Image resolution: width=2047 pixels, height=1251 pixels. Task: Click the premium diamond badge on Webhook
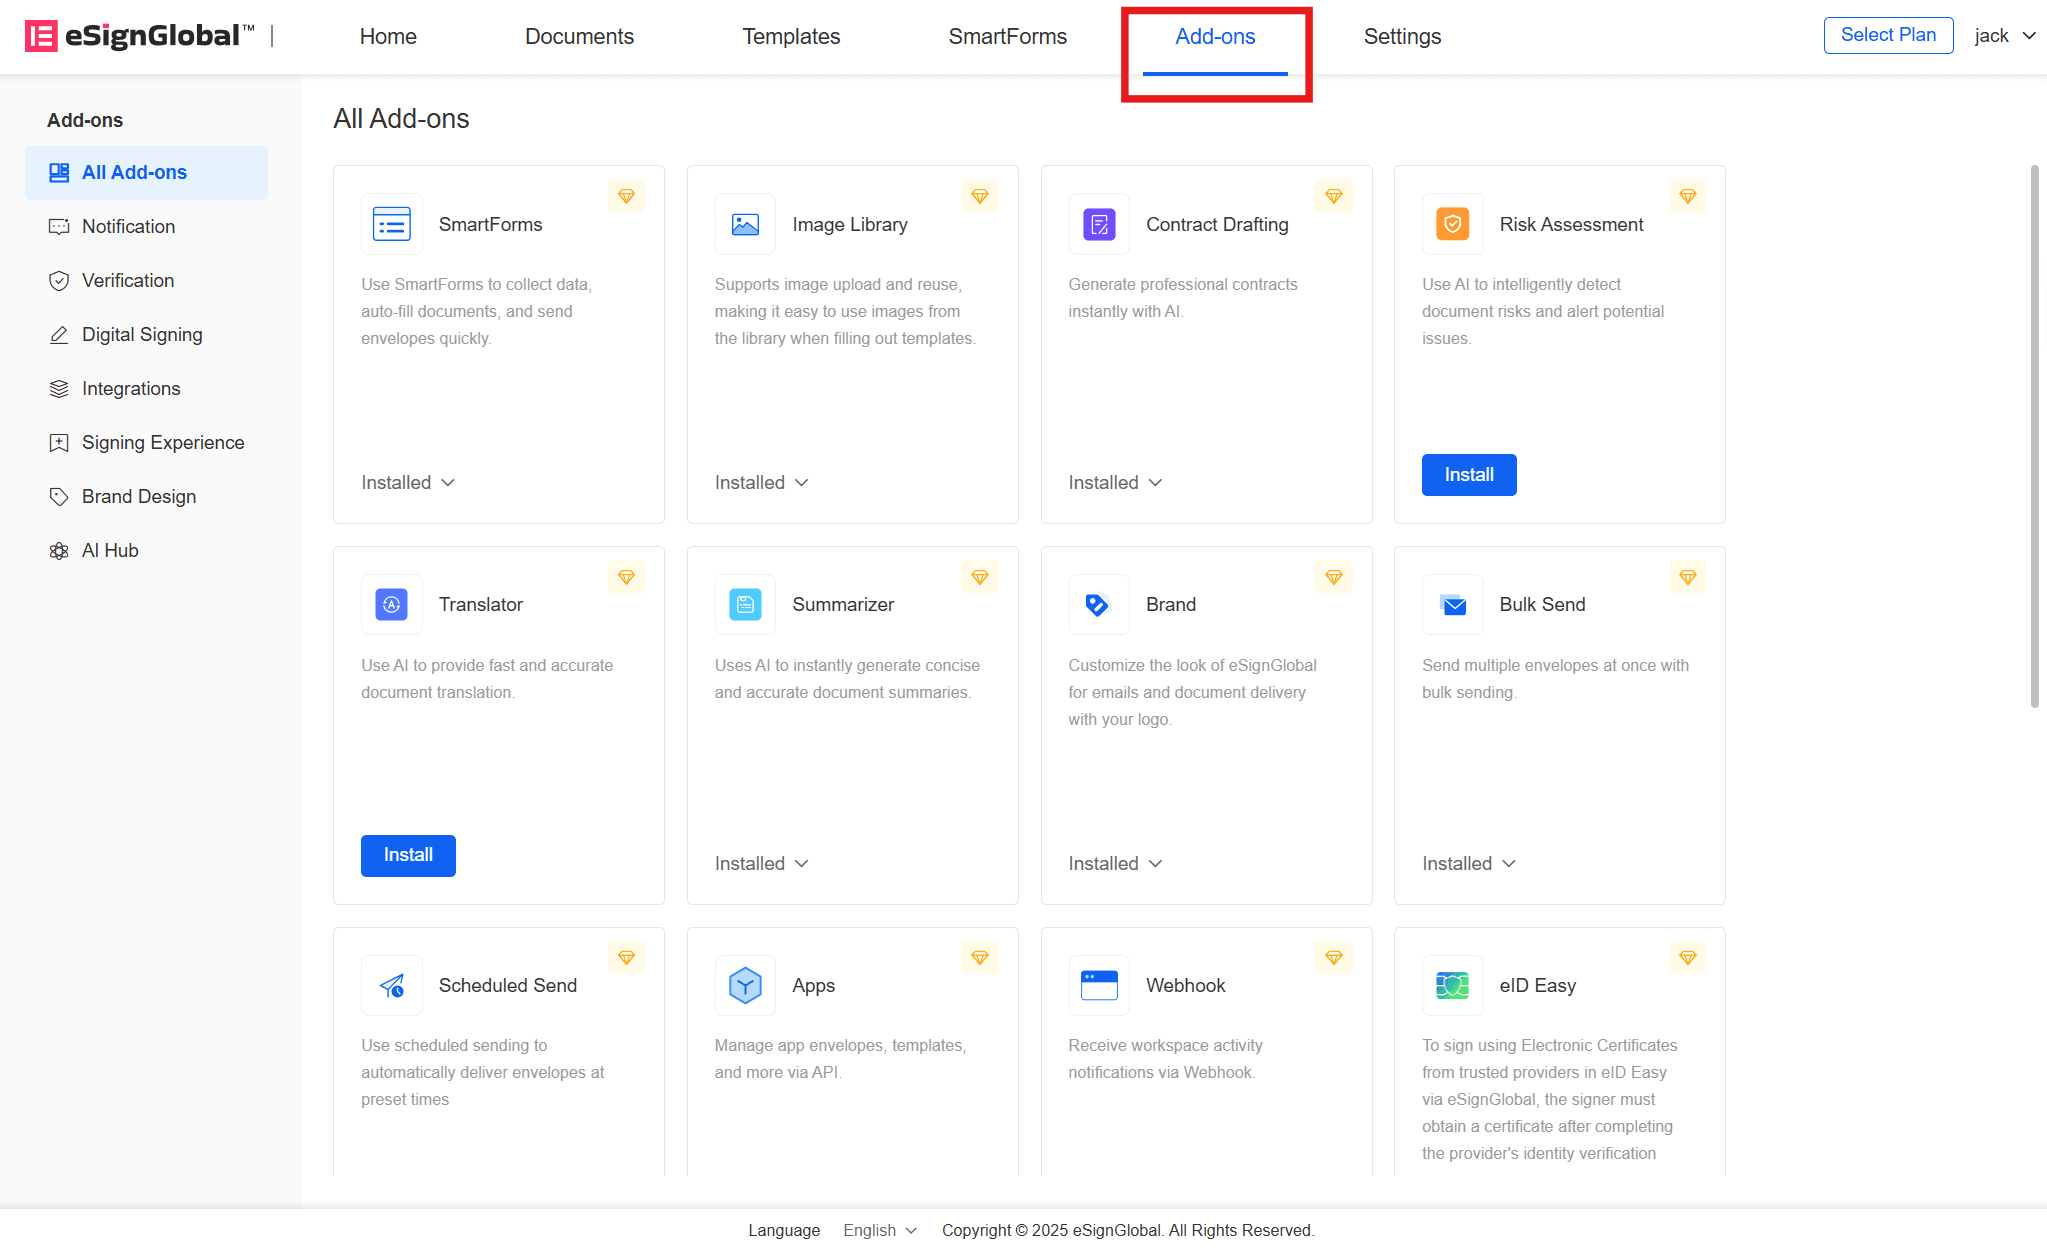click(x=1334, y=957)
